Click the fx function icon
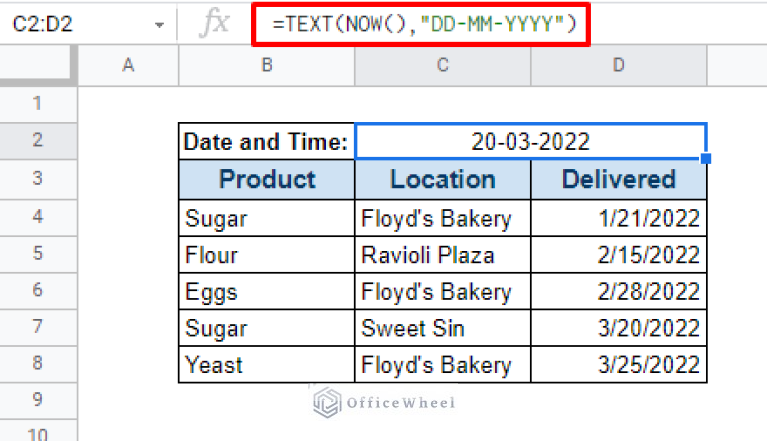This screenshot has height=441, width=767. [x=214, y=23]
